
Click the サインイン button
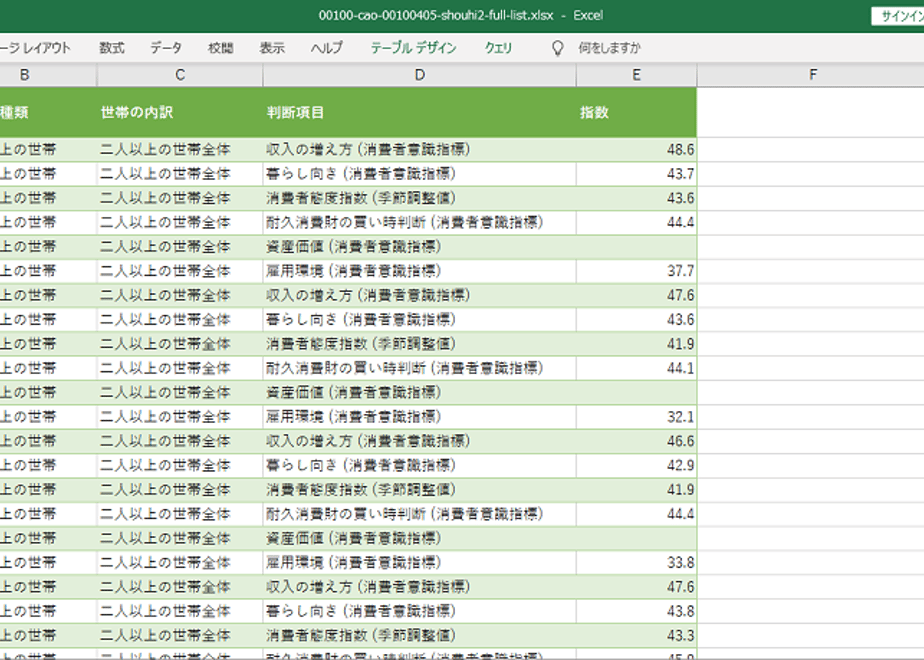pyautogui.click(x=898, y=16)
